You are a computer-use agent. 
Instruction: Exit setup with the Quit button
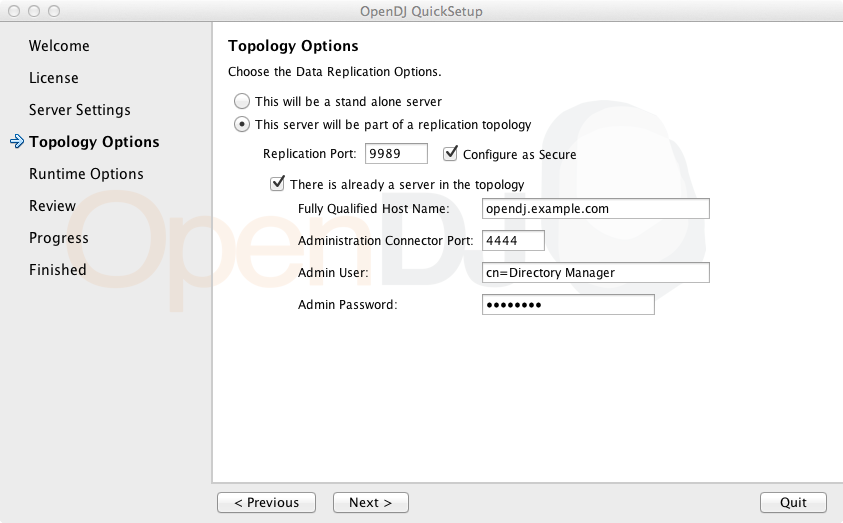pyautogui.click(x=794, y=503)
